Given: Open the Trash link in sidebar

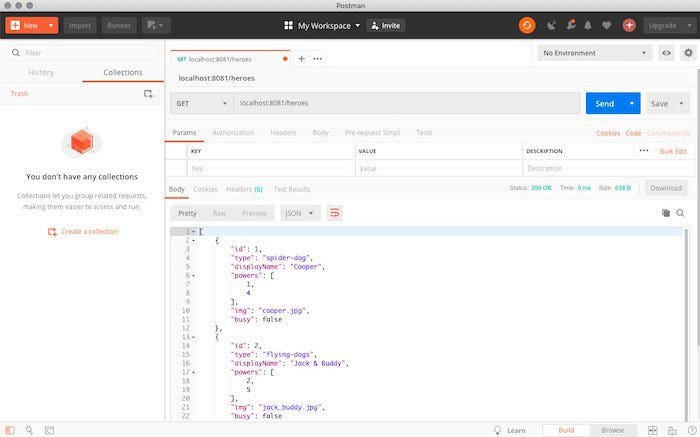Looking at the screenshot, I should 19,93.
